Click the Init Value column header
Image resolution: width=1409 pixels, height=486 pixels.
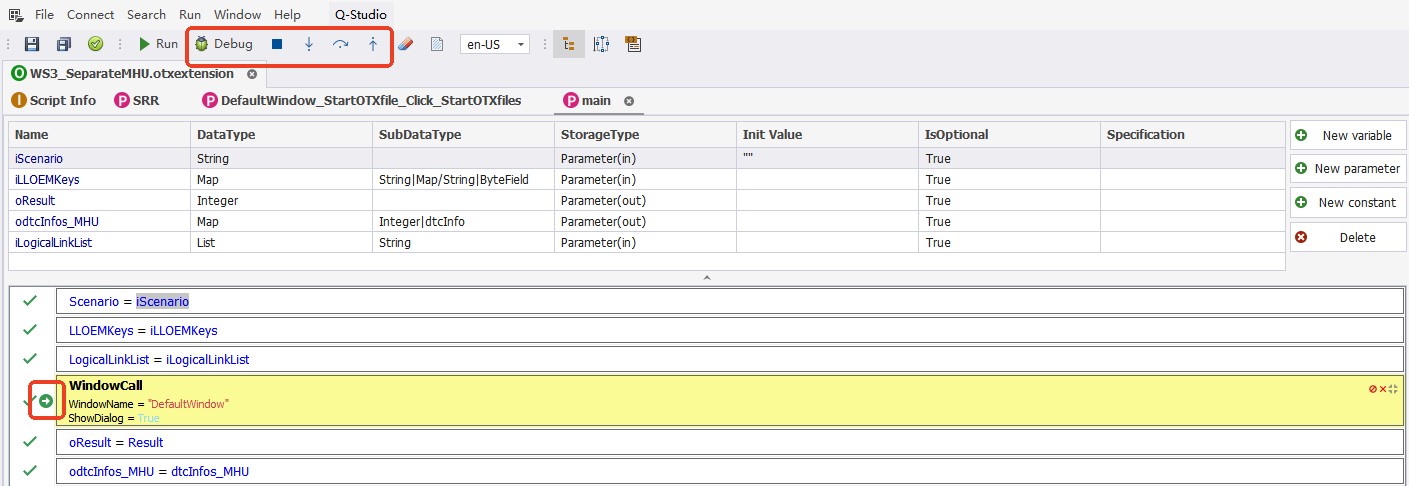point(827,134)
